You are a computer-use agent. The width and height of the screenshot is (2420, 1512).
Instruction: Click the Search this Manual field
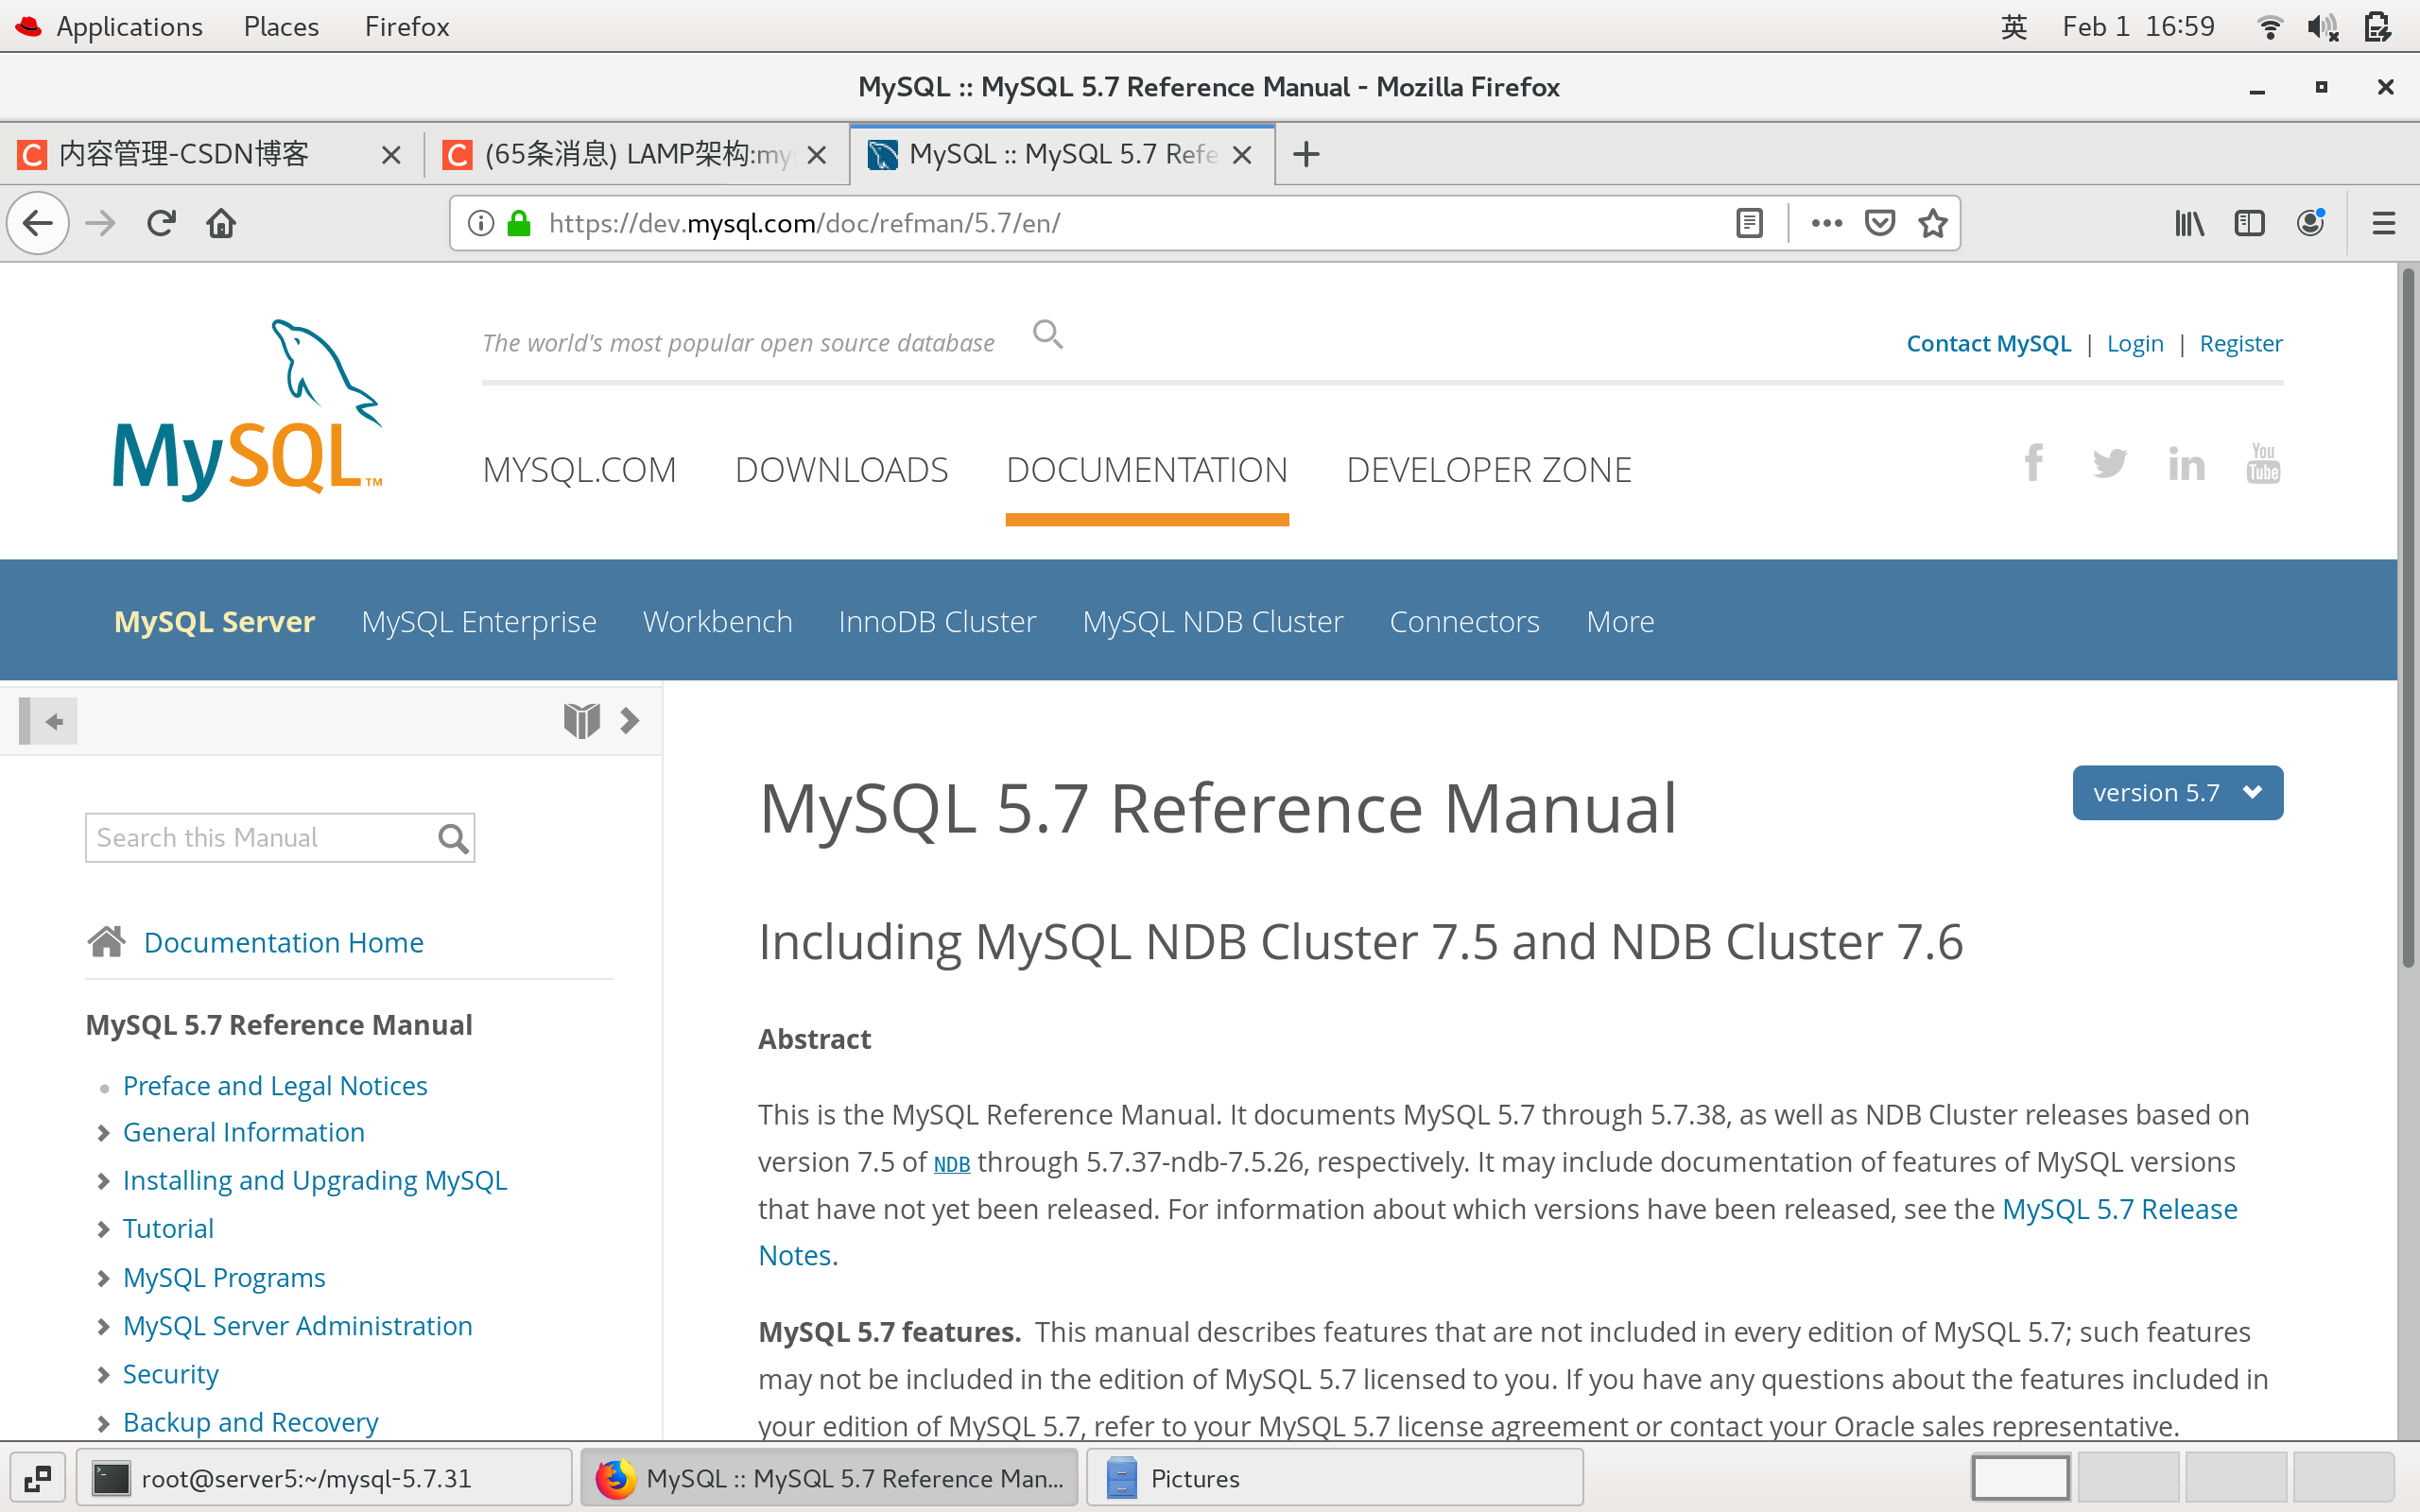pos(260,838)
